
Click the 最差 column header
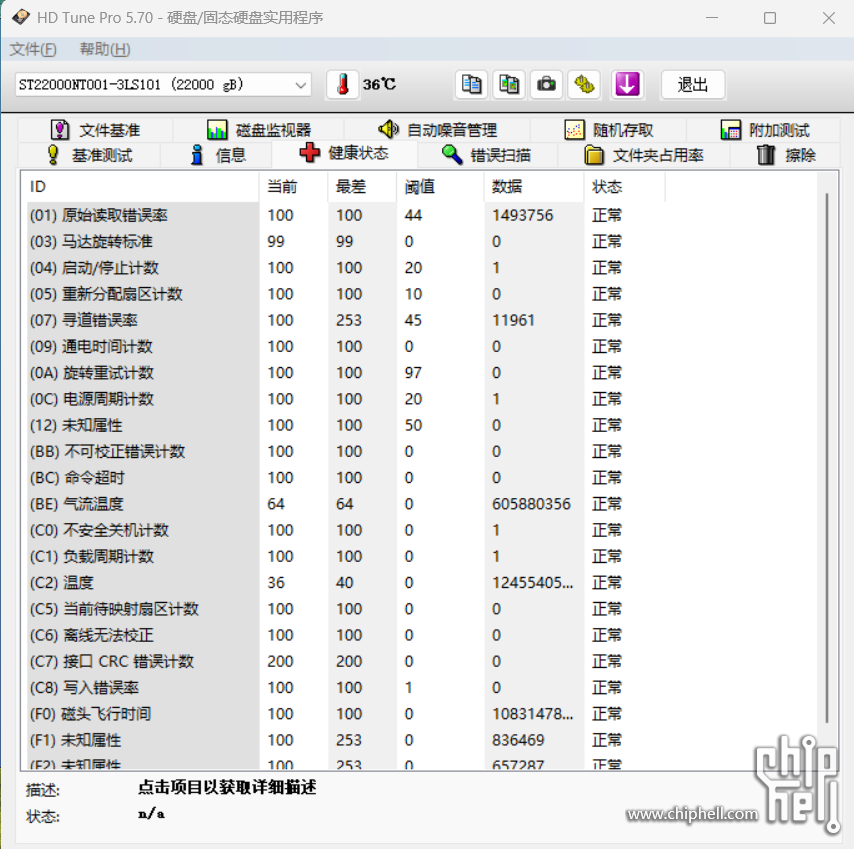362,187
